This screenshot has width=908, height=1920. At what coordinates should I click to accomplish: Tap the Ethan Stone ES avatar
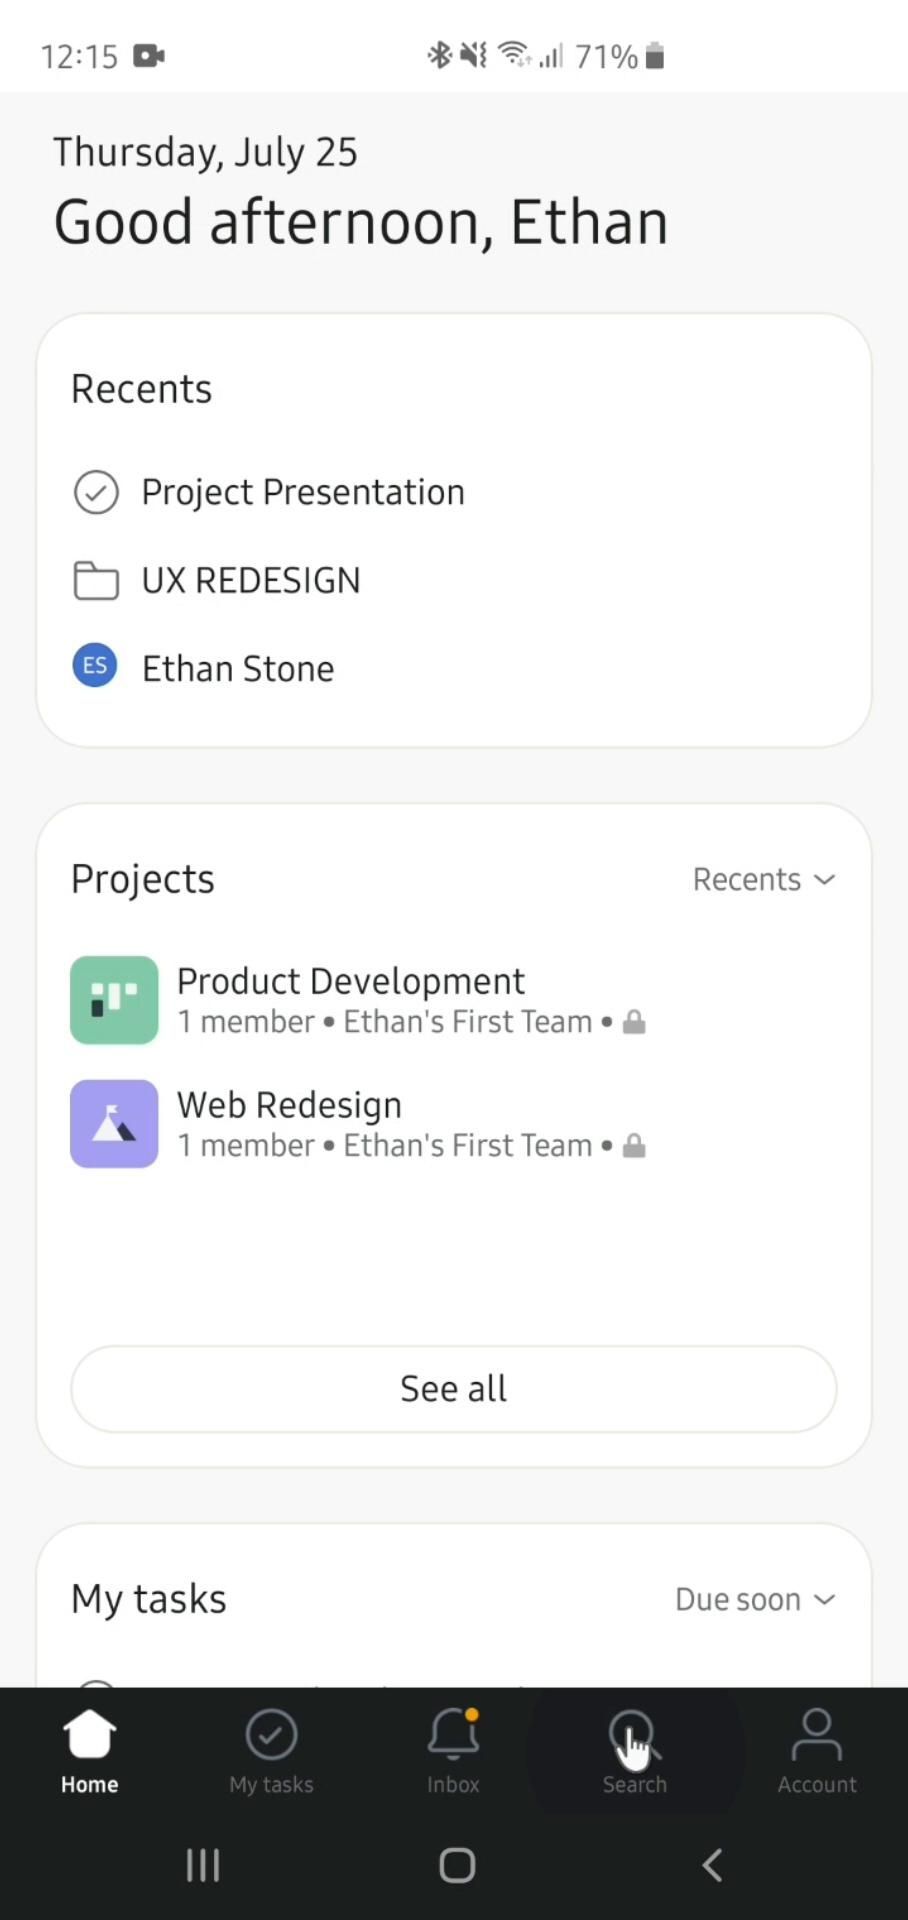click(95, 666)
